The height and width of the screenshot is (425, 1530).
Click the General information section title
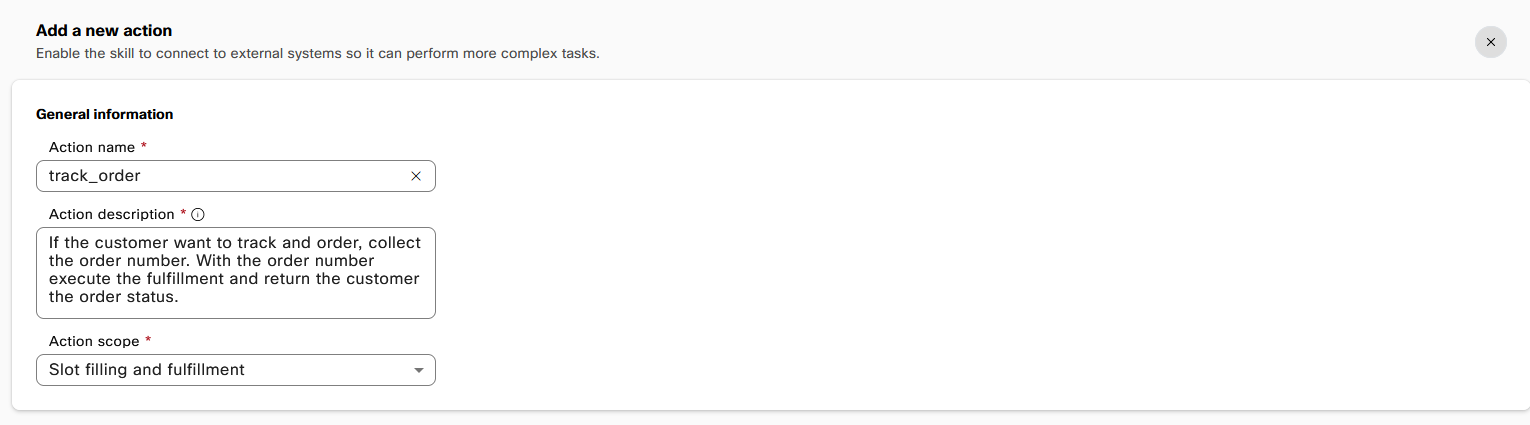(104, 114)
